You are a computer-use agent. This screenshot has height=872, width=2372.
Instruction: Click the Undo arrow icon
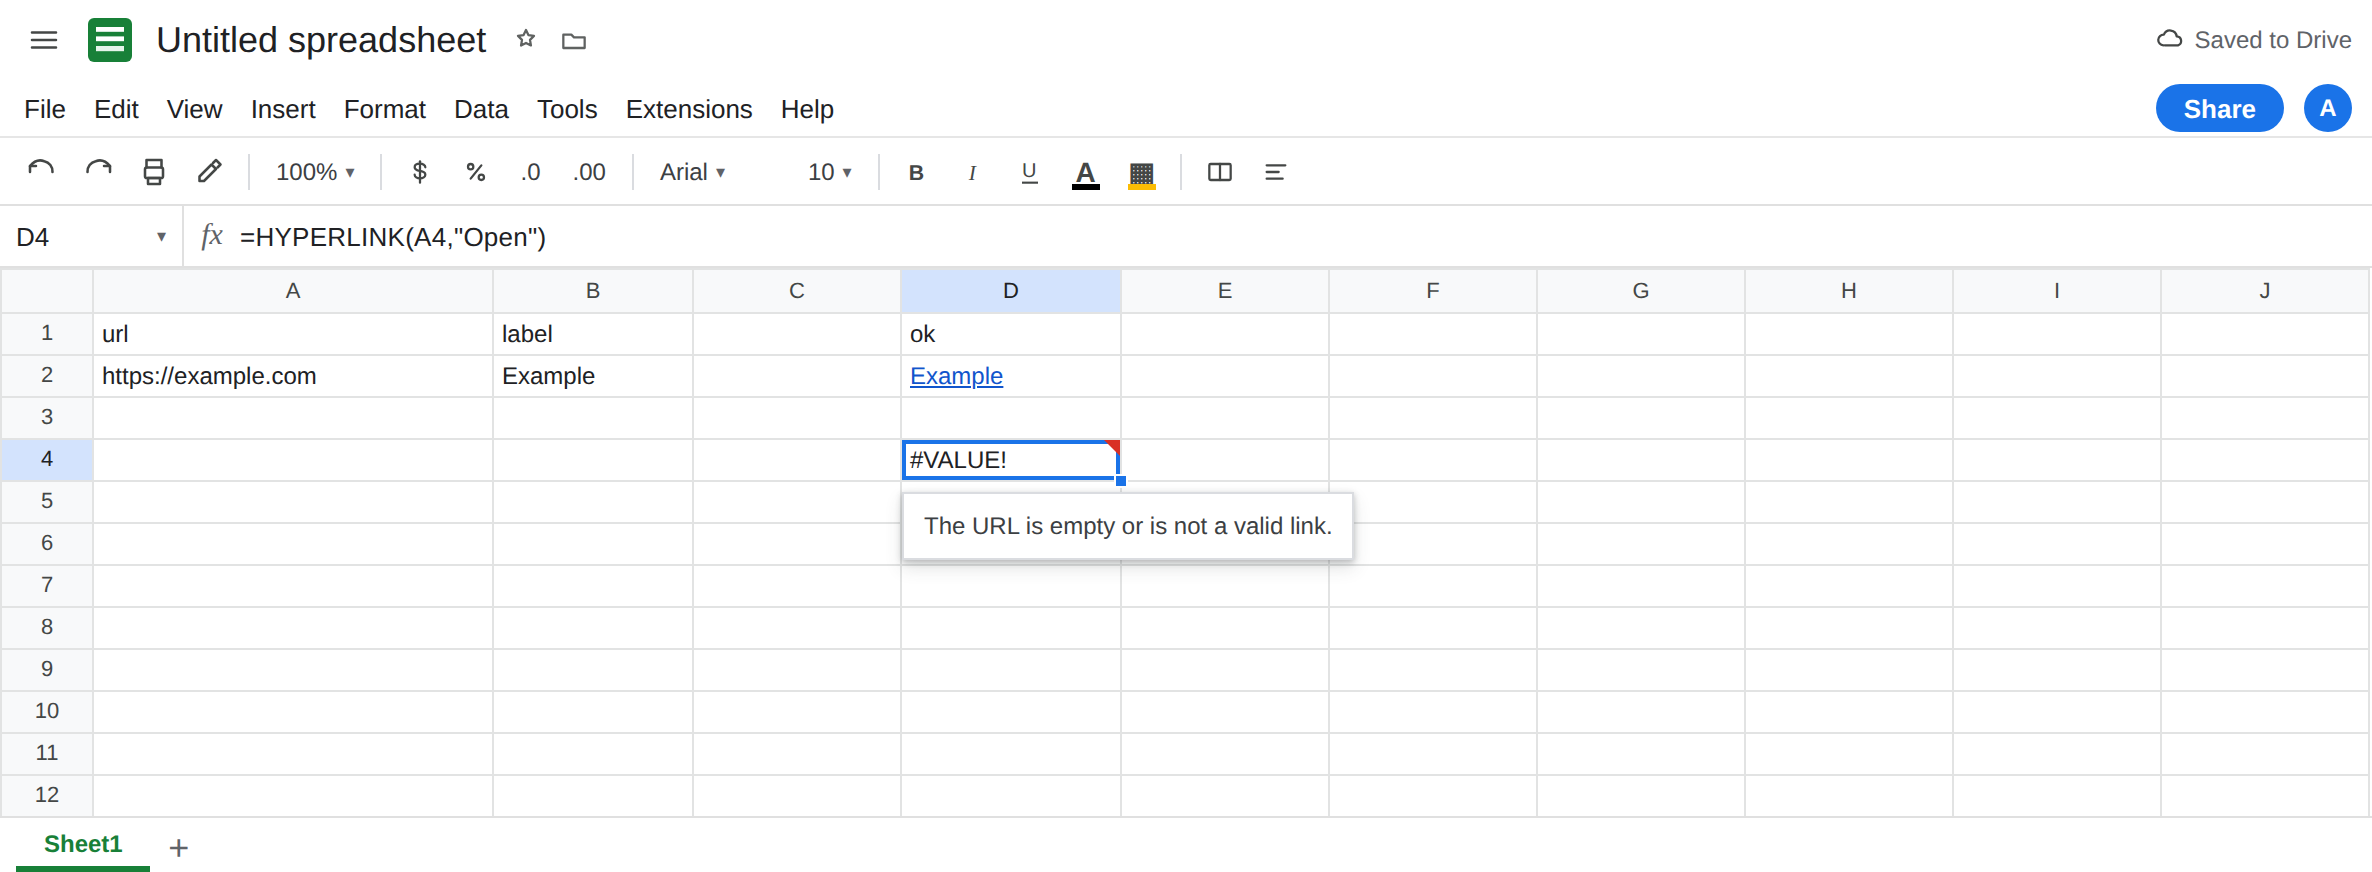point(41,171)
